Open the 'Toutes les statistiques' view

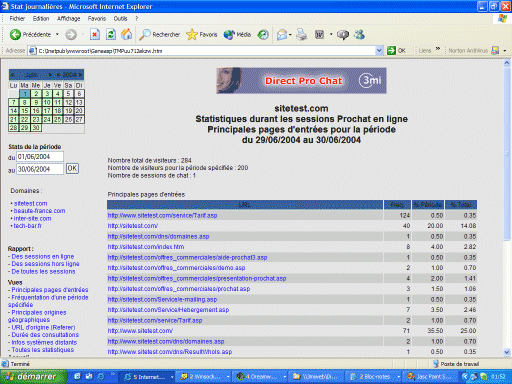(x=43, y=350)
